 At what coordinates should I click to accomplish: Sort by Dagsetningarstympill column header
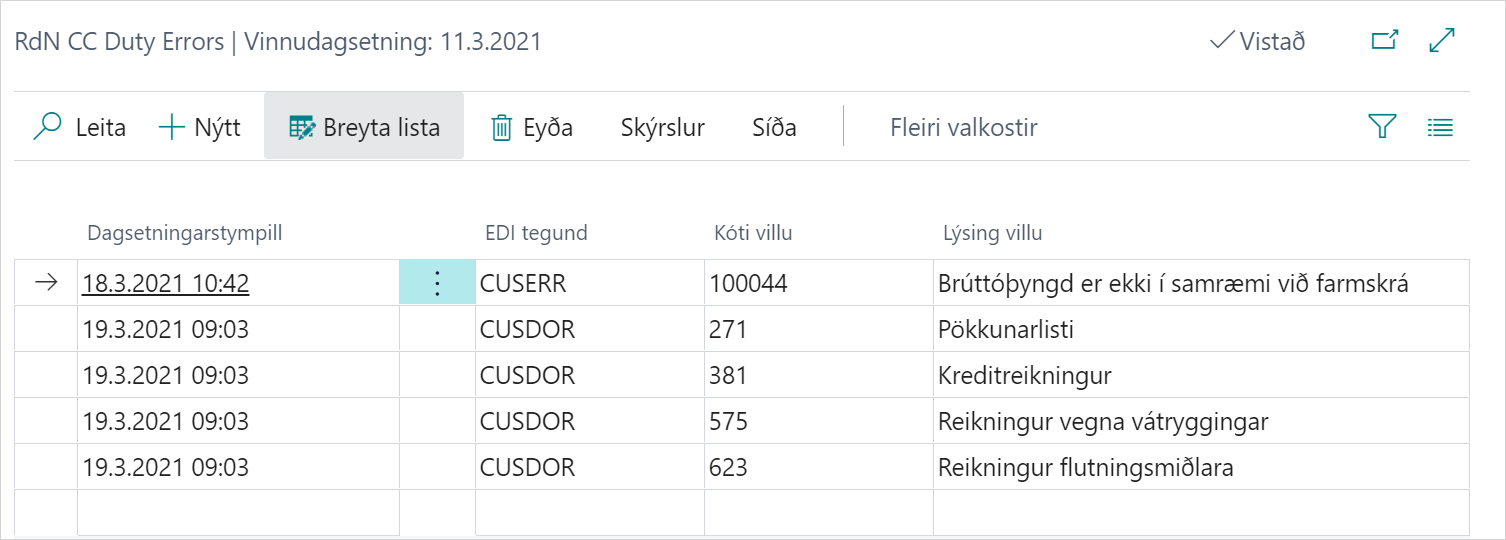(x=185, y=234)
